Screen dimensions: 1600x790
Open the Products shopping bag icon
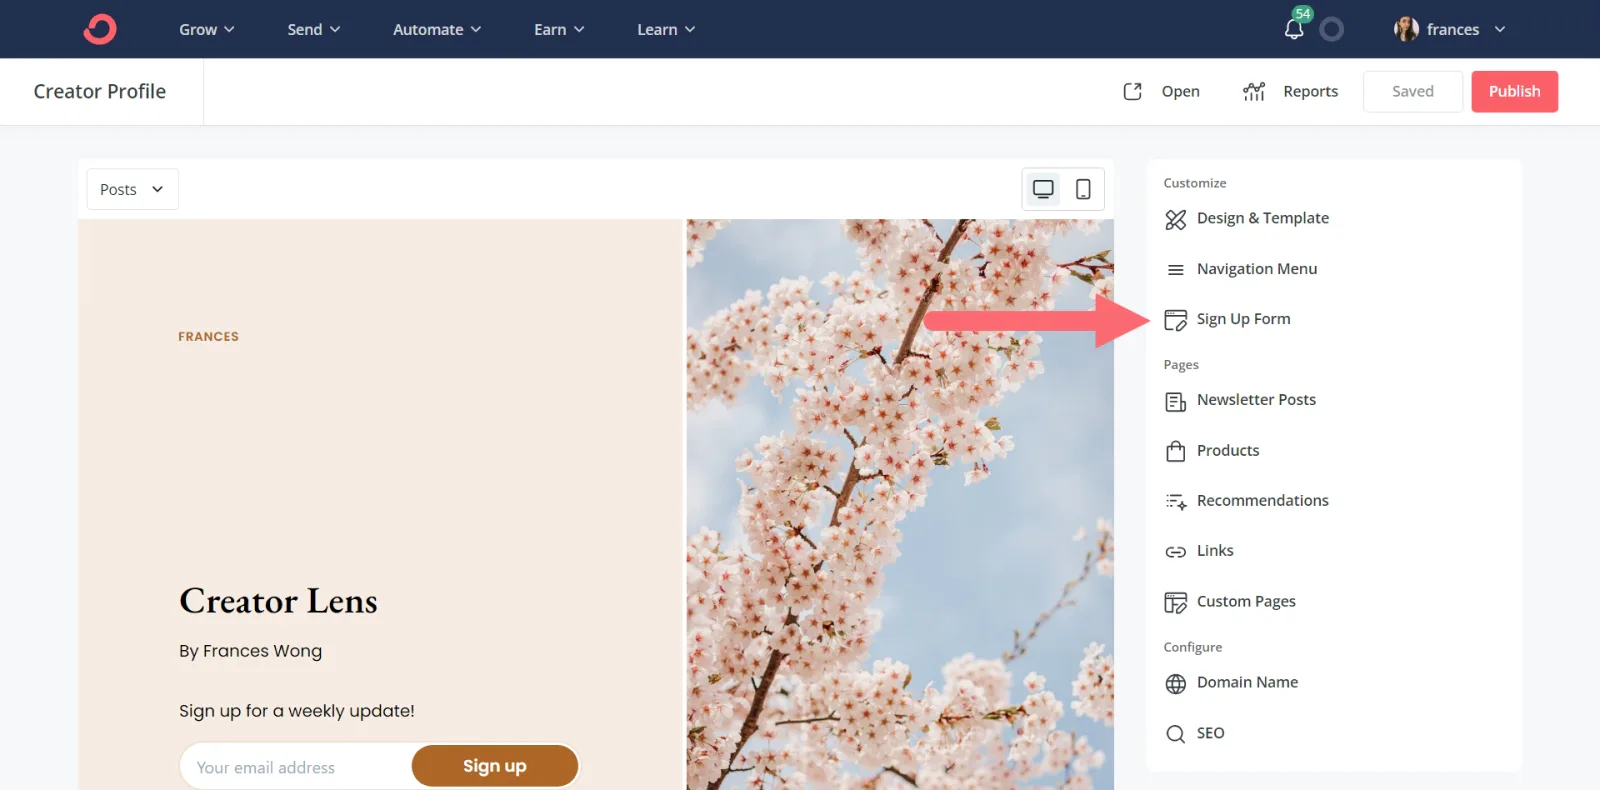point(1175,451)
